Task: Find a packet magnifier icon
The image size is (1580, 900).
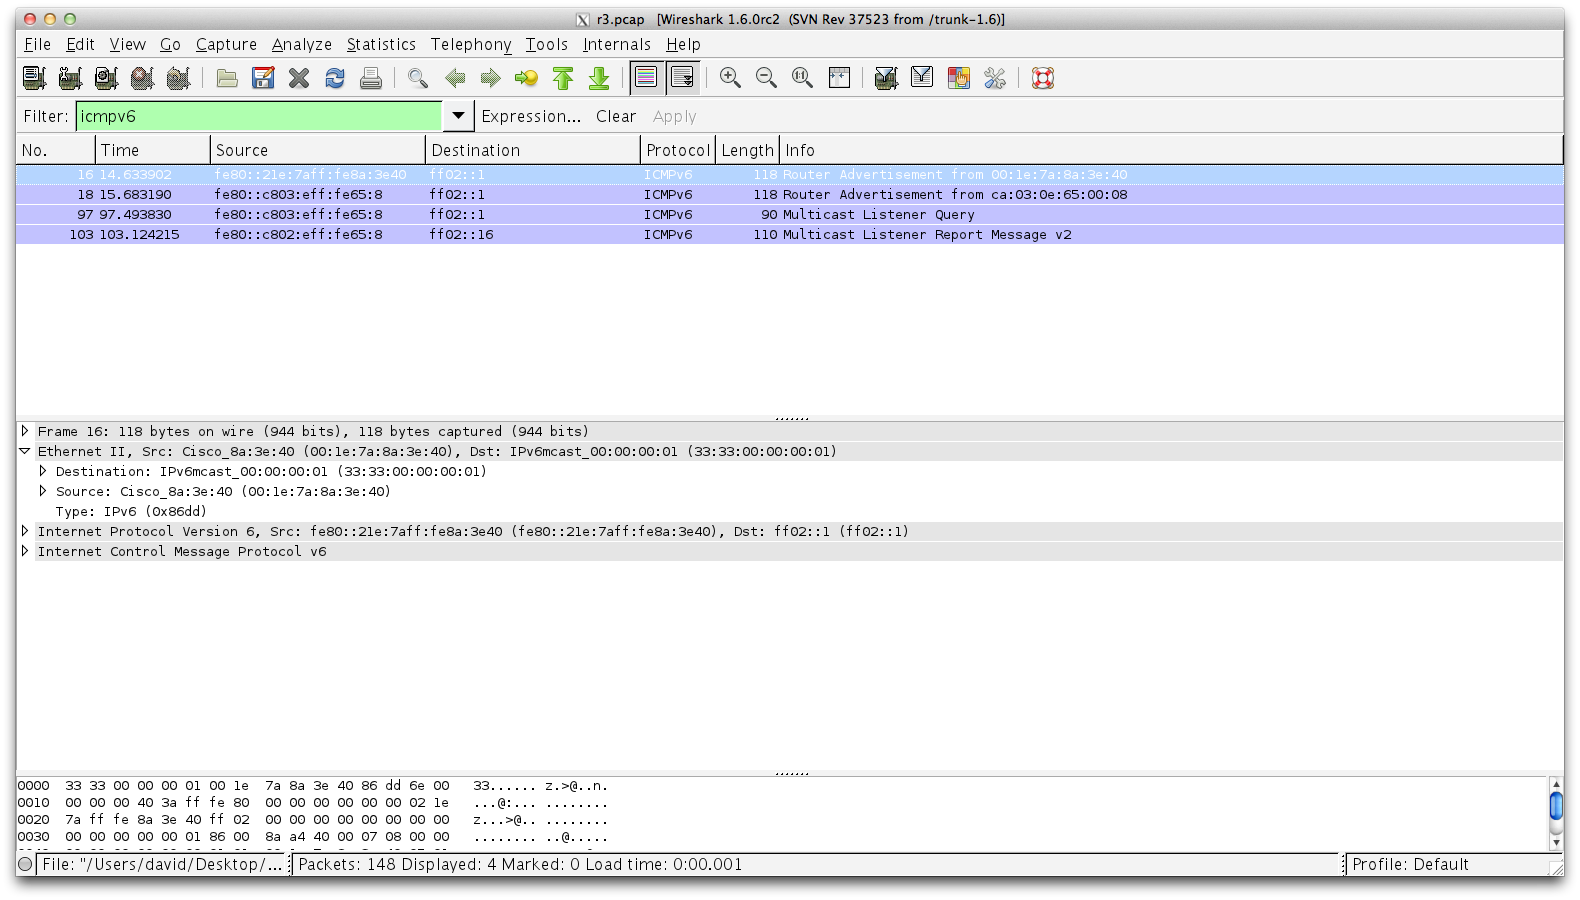Action: point(418,78)
